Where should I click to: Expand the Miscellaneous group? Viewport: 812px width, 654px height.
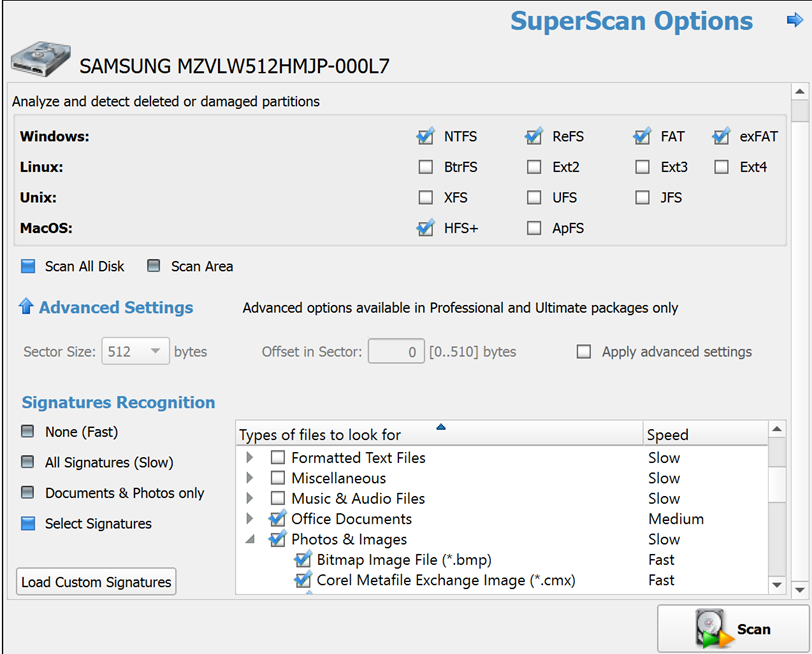click(250, 477)
